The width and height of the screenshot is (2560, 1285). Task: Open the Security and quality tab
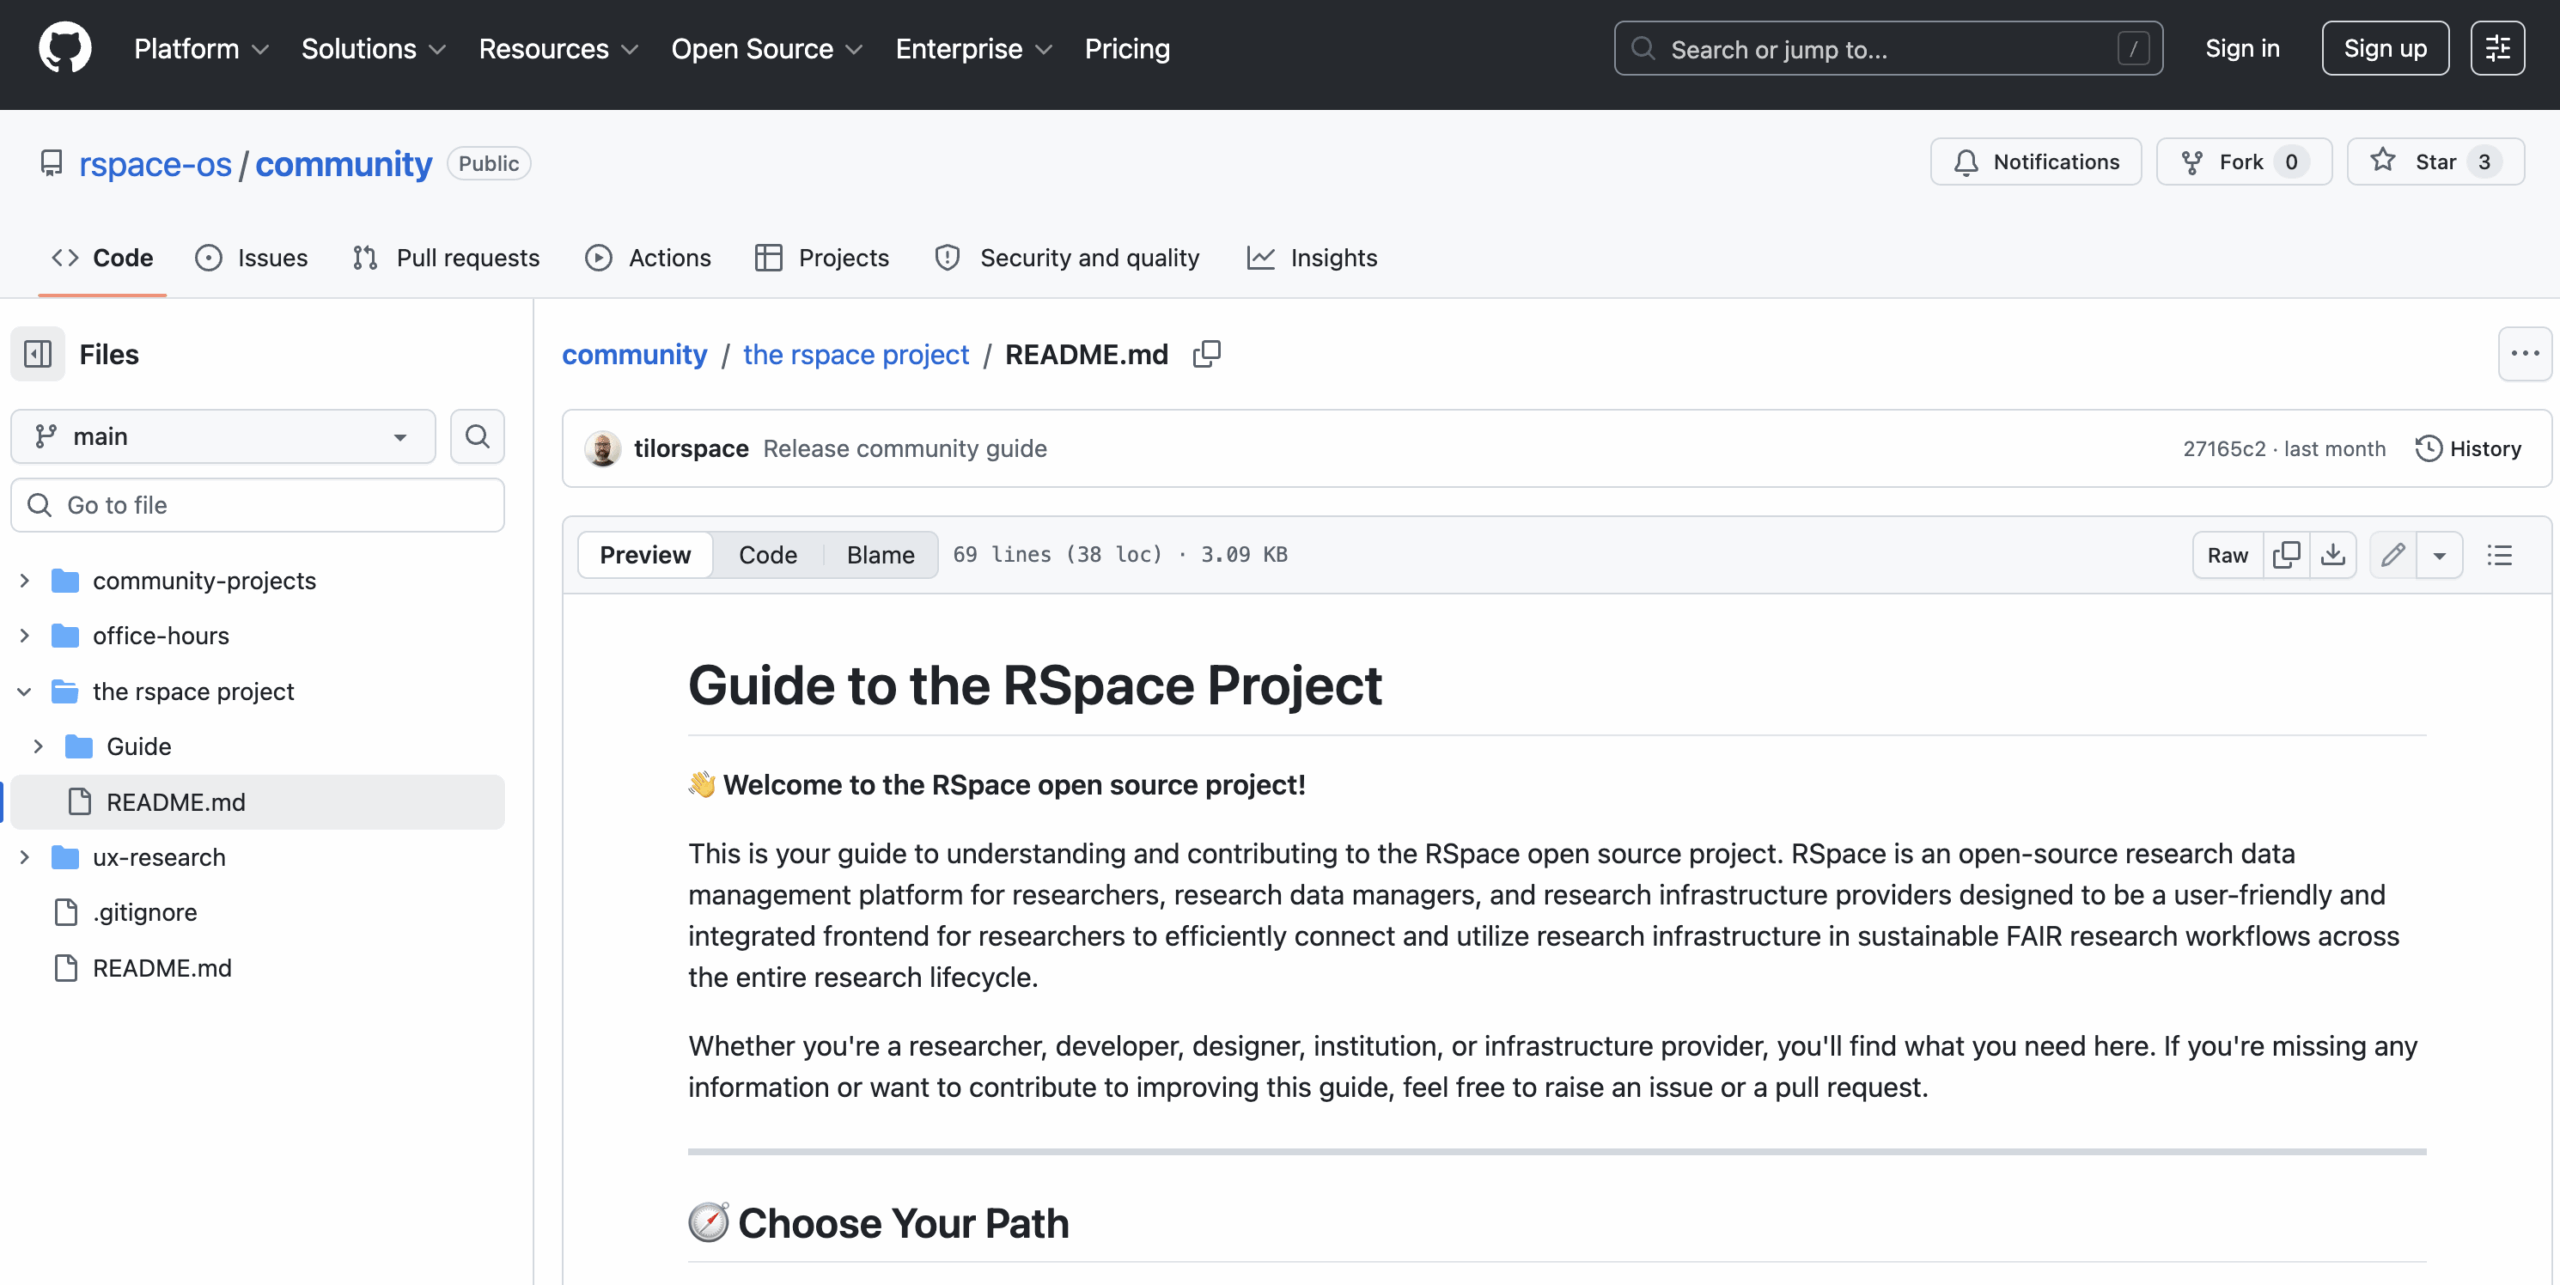coord(1067,257)
